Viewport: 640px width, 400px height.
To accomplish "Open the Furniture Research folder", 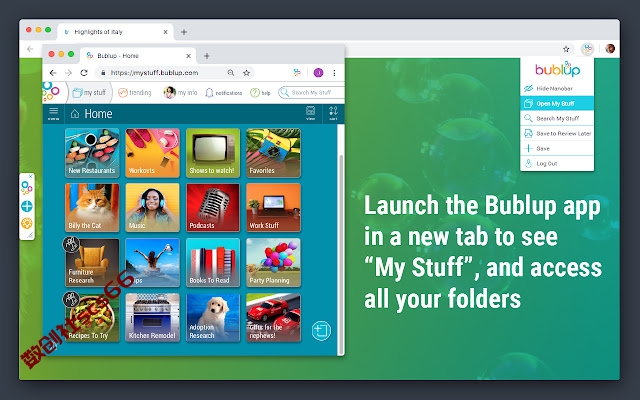I will pos(92,263).
